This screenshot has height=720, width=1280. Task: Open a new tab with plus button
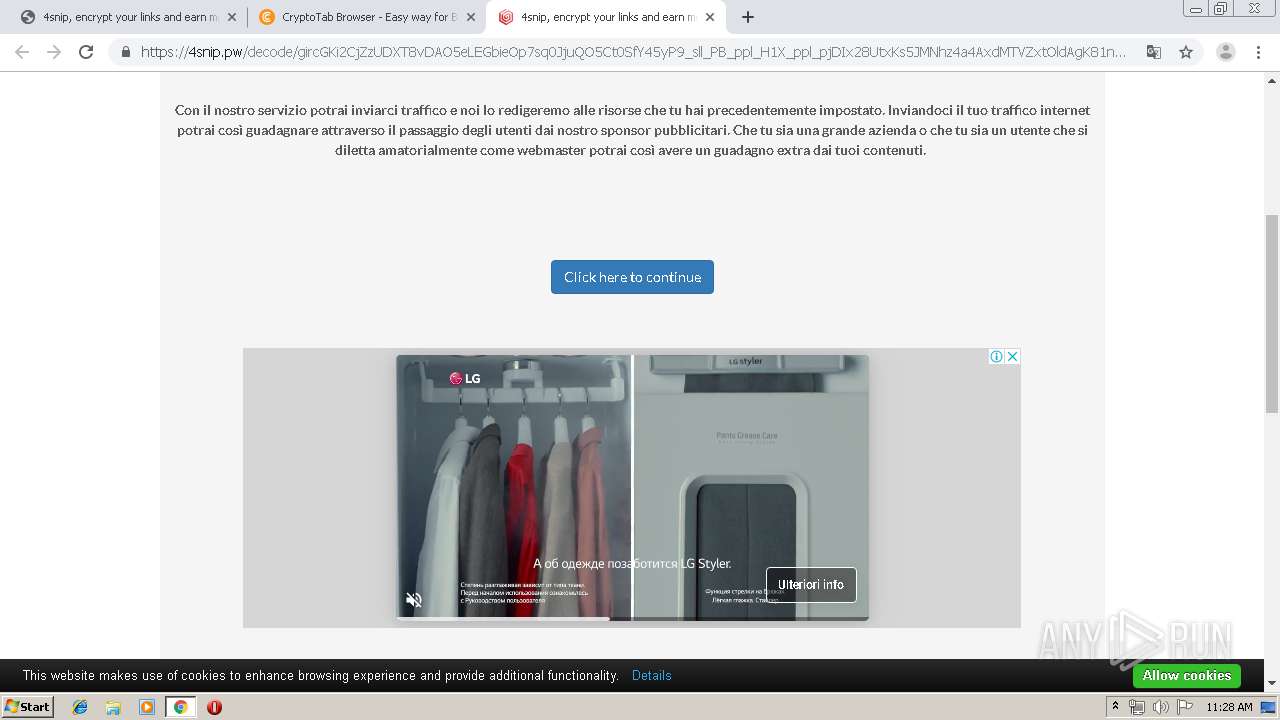[747, 17]
